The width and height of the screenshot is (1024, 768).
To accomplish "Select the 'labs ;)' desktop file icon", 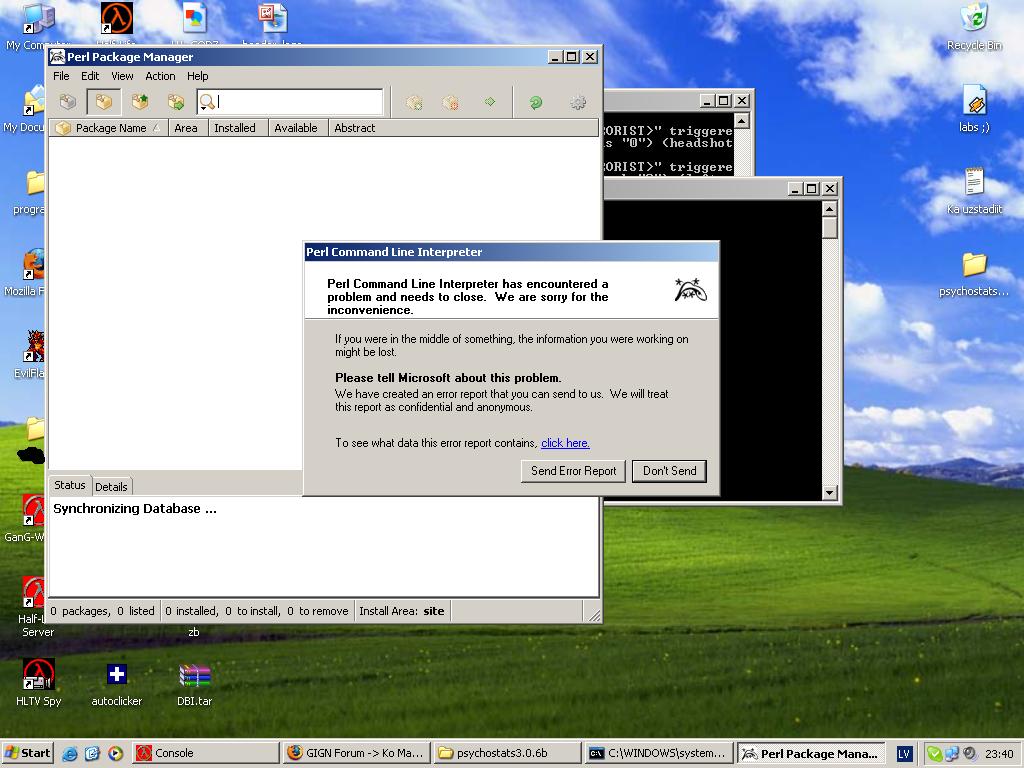I will tap(974, 109).
